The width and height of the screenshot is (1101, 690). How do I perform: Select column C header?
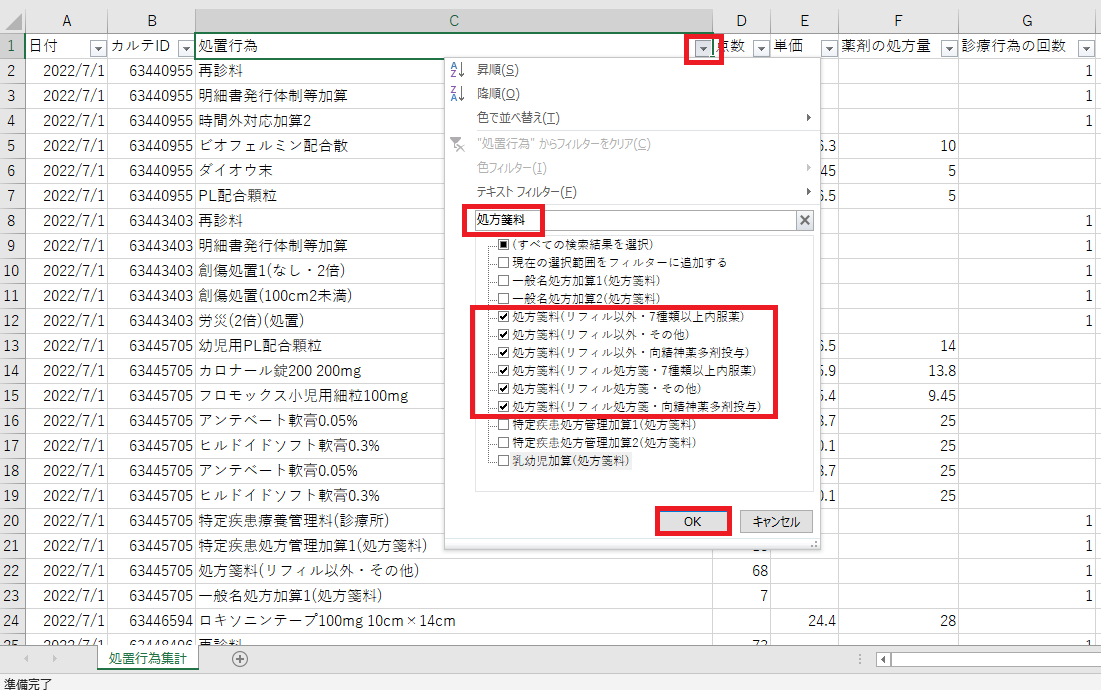tap(454, 21)
